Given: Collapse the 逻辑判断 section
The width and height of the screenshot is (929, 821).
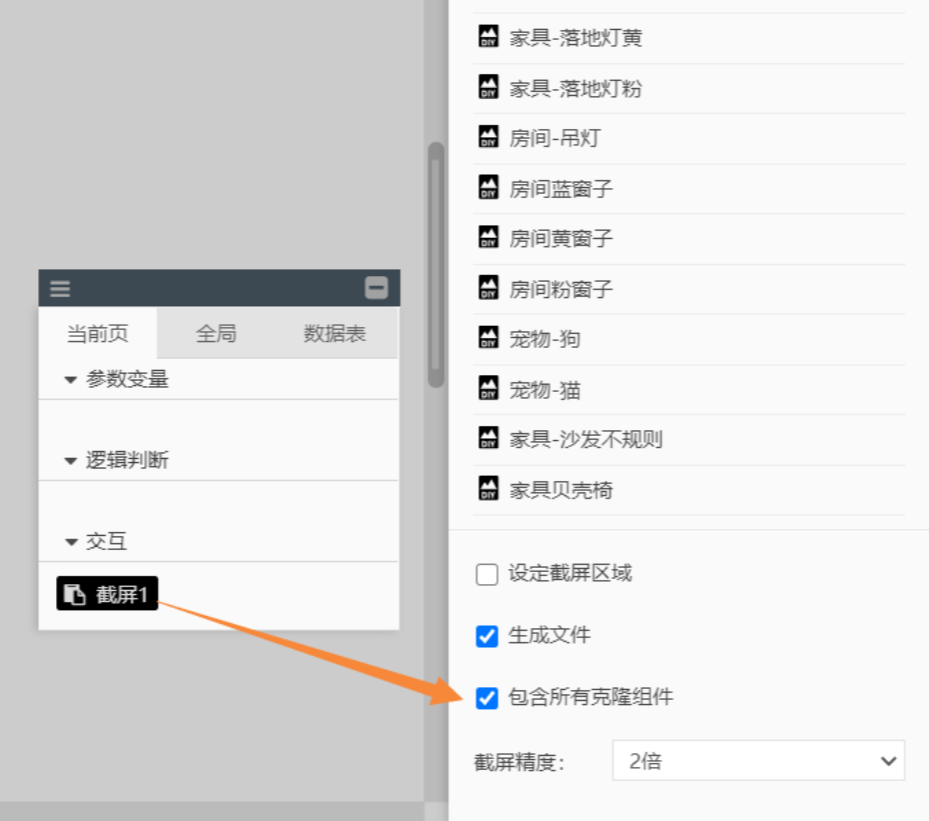Looking at the screenshot, I should click(x=71, y=461).
